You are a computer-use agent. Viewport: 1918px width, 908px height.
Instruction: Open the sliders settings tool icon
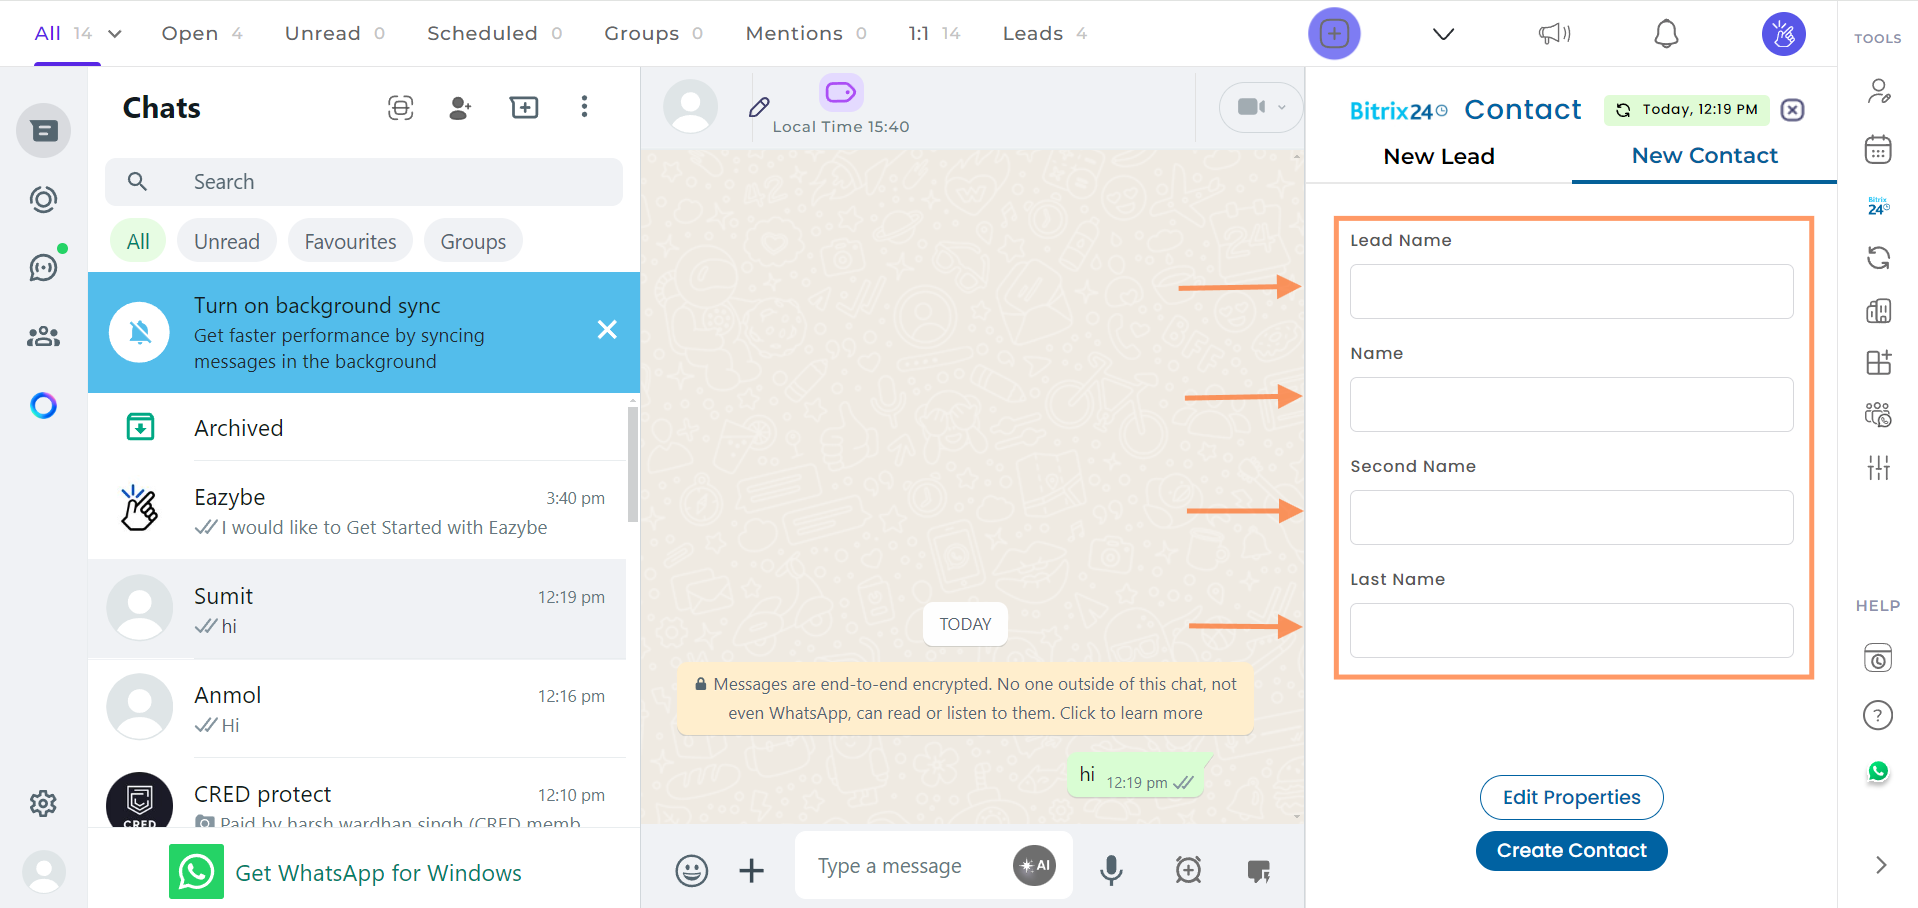coord(1878,467)
